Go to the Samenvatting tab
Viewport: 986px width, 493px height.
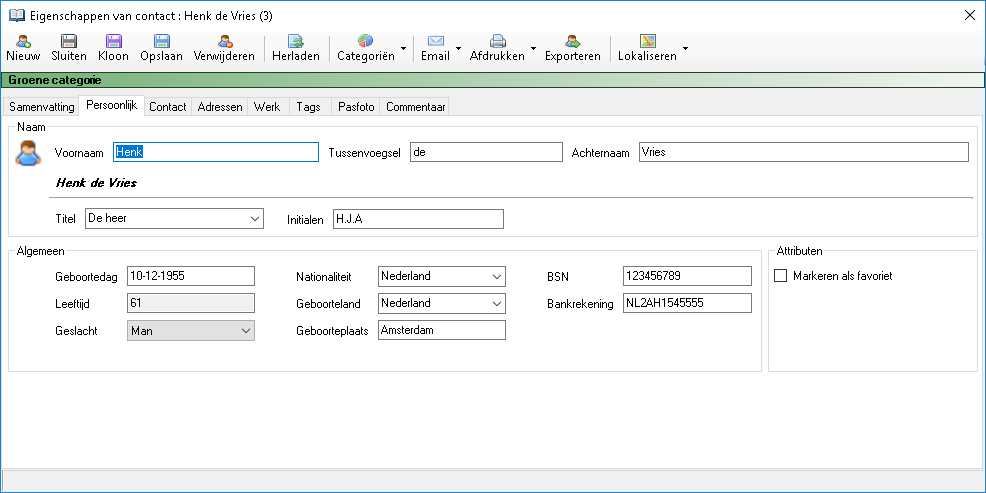pos(41,107)
